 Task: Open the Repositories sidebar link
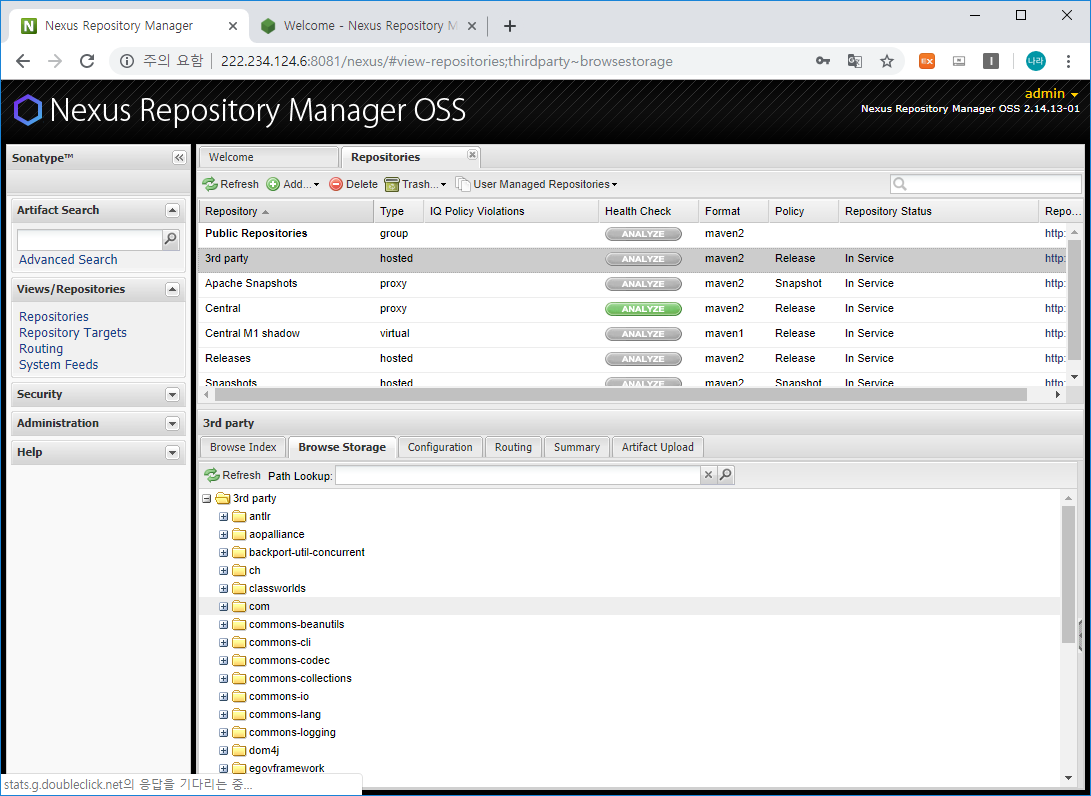coord(54,317)
